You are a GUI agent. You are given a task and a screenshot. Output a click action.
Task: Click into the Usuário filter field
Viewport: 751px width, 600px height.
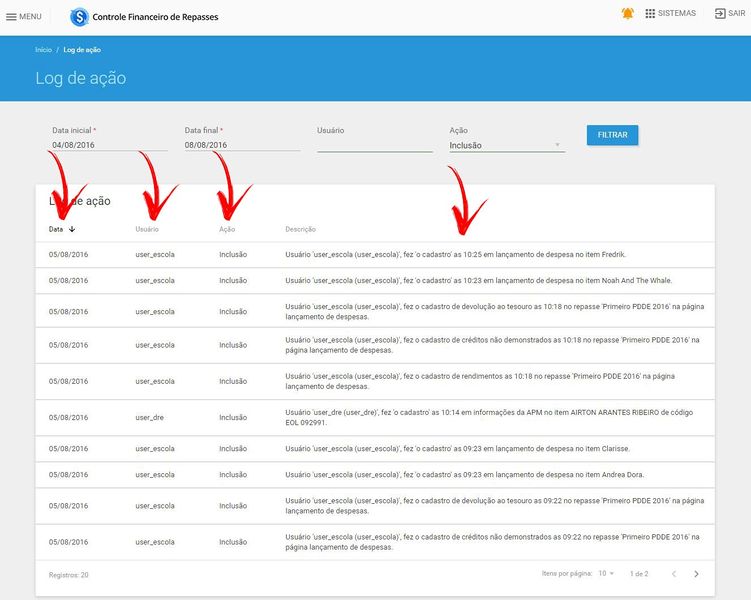click(x=375, y=145)
